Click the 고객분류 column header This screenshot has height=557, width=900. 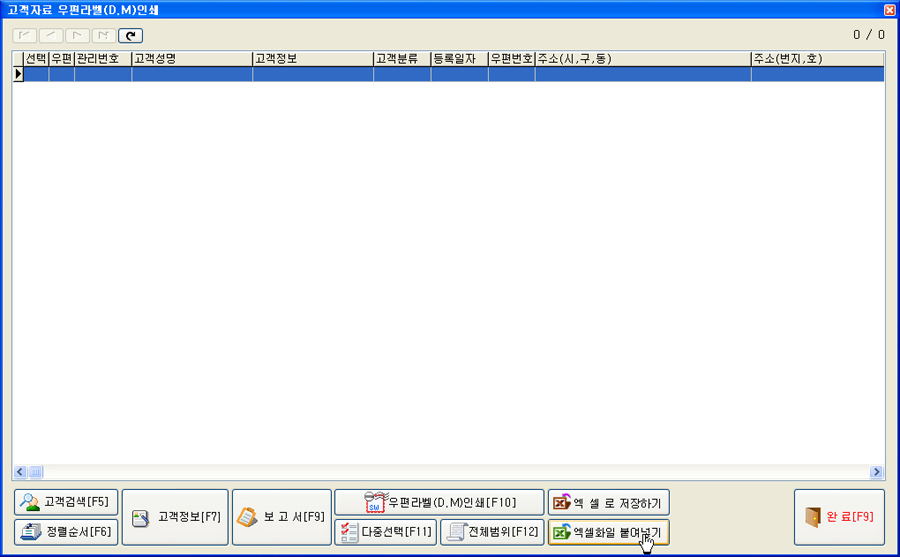402,59
